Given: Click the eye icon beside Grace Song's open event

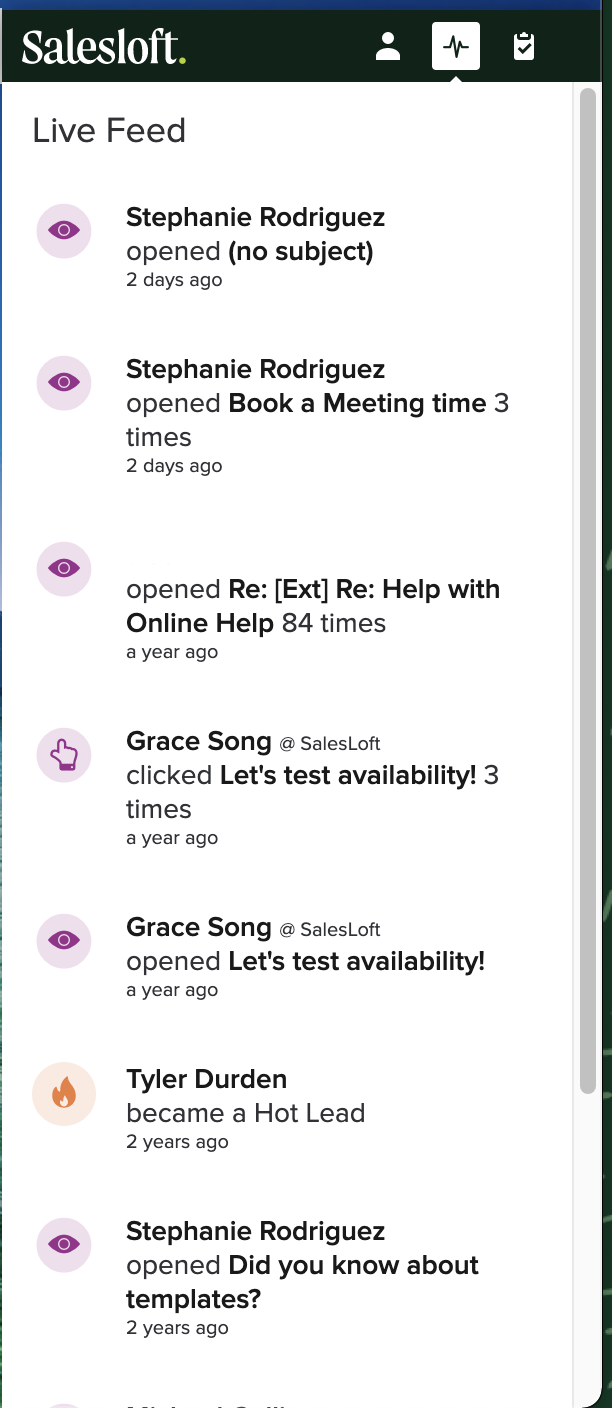Looking at the screenshot, I should 63,941.
